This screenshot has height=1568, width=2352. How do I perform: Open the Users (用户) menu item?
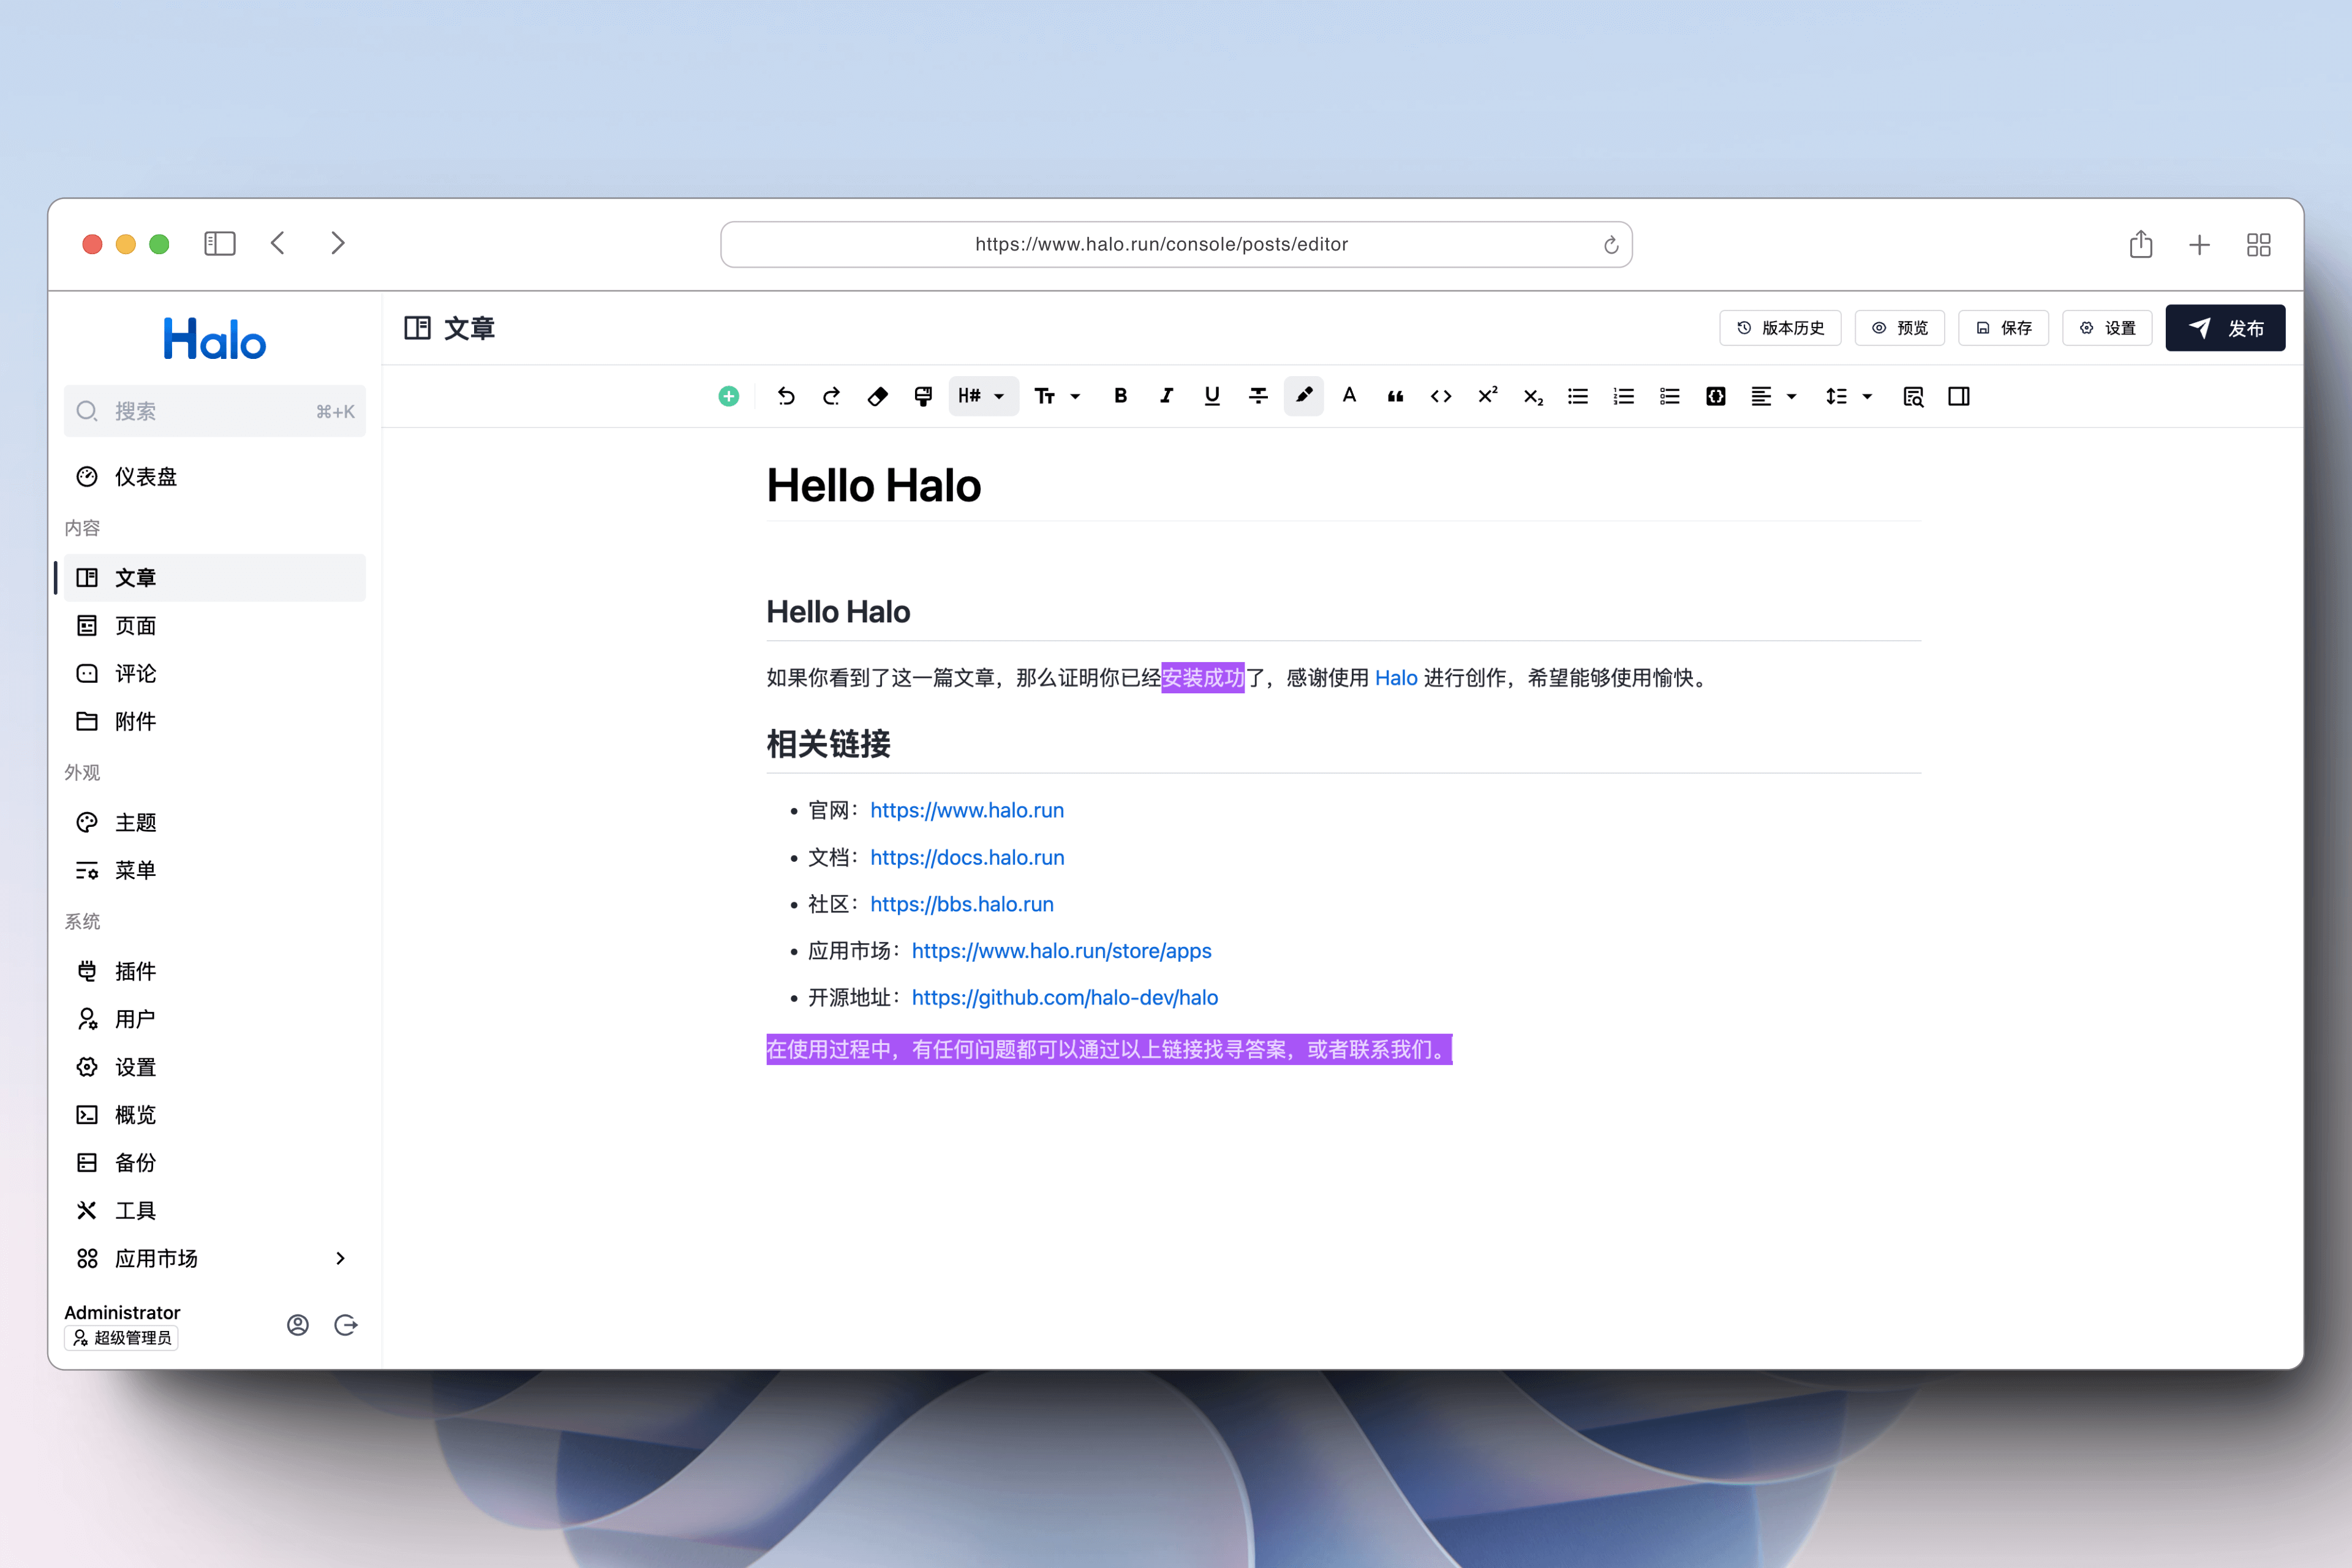tap(215, 1019)
